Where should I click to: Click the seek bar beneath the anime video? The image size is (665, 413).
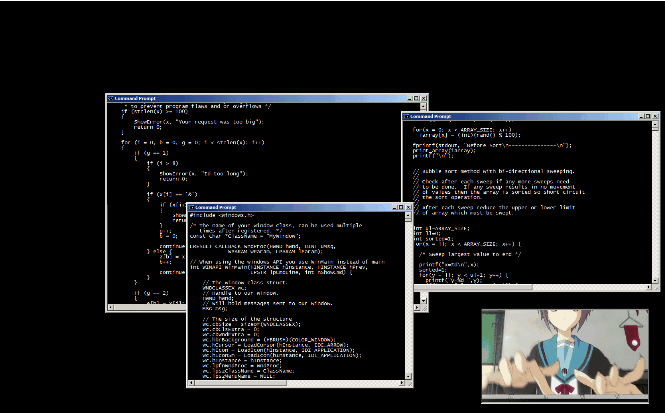point(561,398)
